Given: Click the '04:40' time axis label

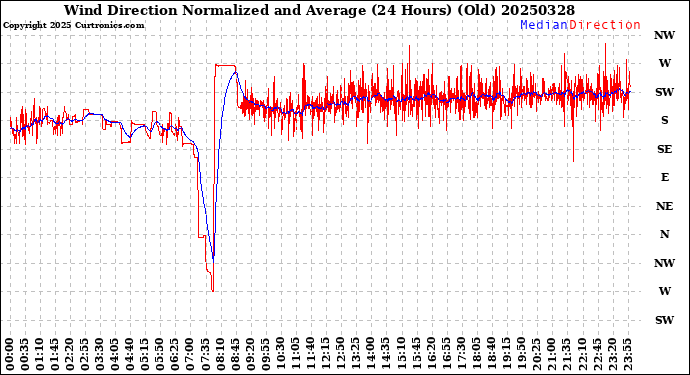Looking at the screenshot, I should [129, 354].
